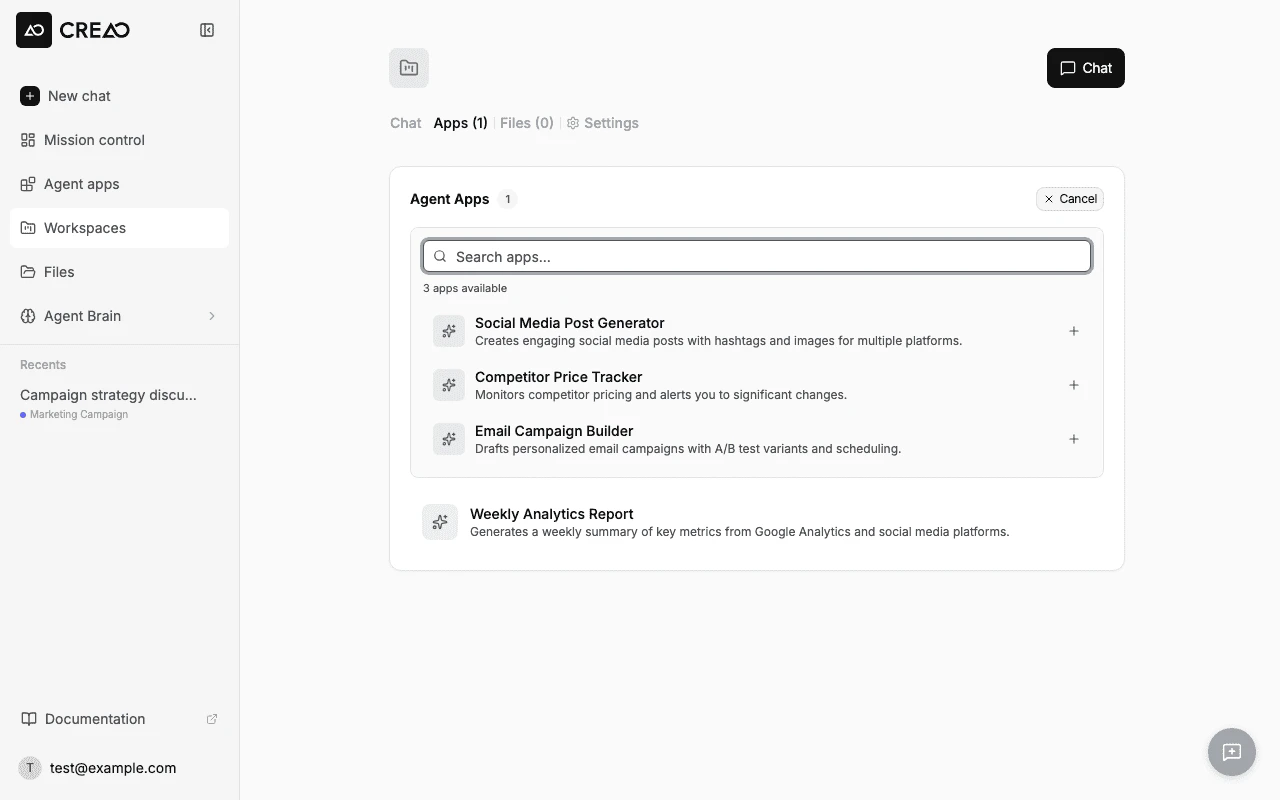The height and width of the screenshot is (800, 1280).
Task: Click the CREAO logo icon
Action: pyautogui.click(x=33, y=30)
